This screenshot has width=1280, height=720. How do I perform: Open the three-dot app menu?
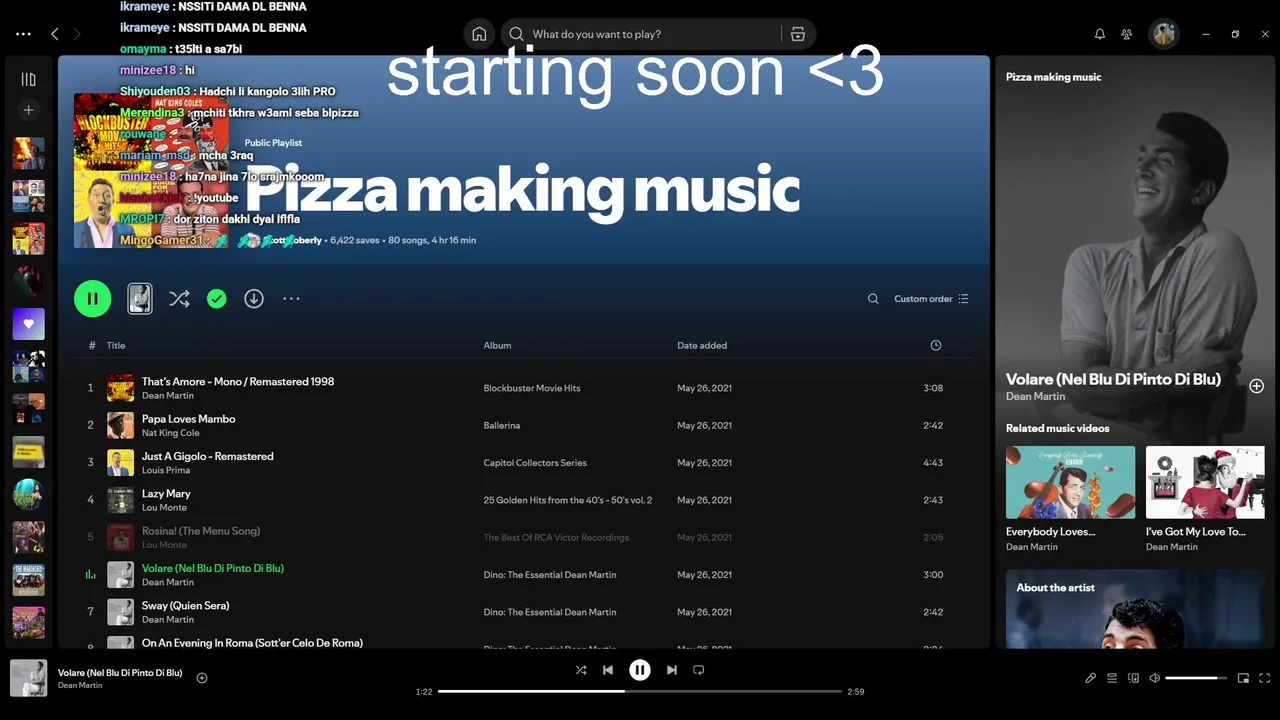click(x=23, y=34)
